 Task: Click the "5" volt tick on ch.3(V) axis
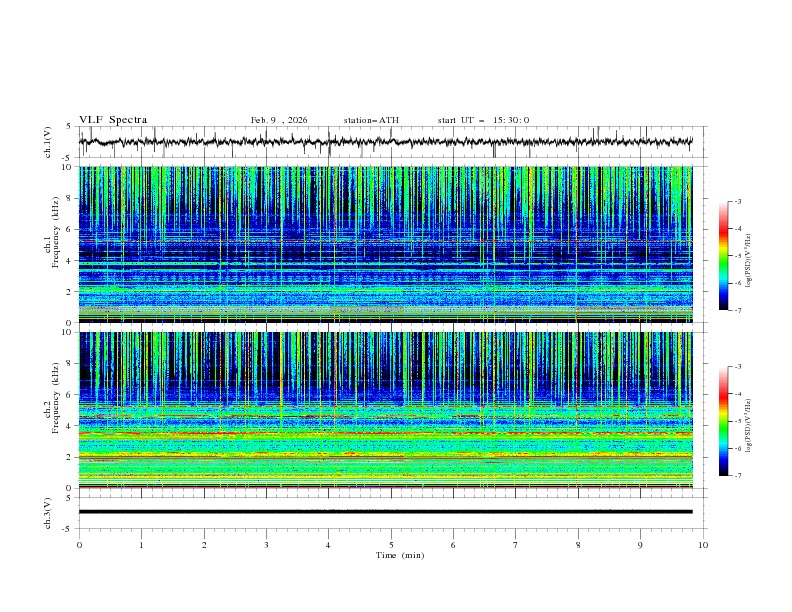[x=68, y=498]
